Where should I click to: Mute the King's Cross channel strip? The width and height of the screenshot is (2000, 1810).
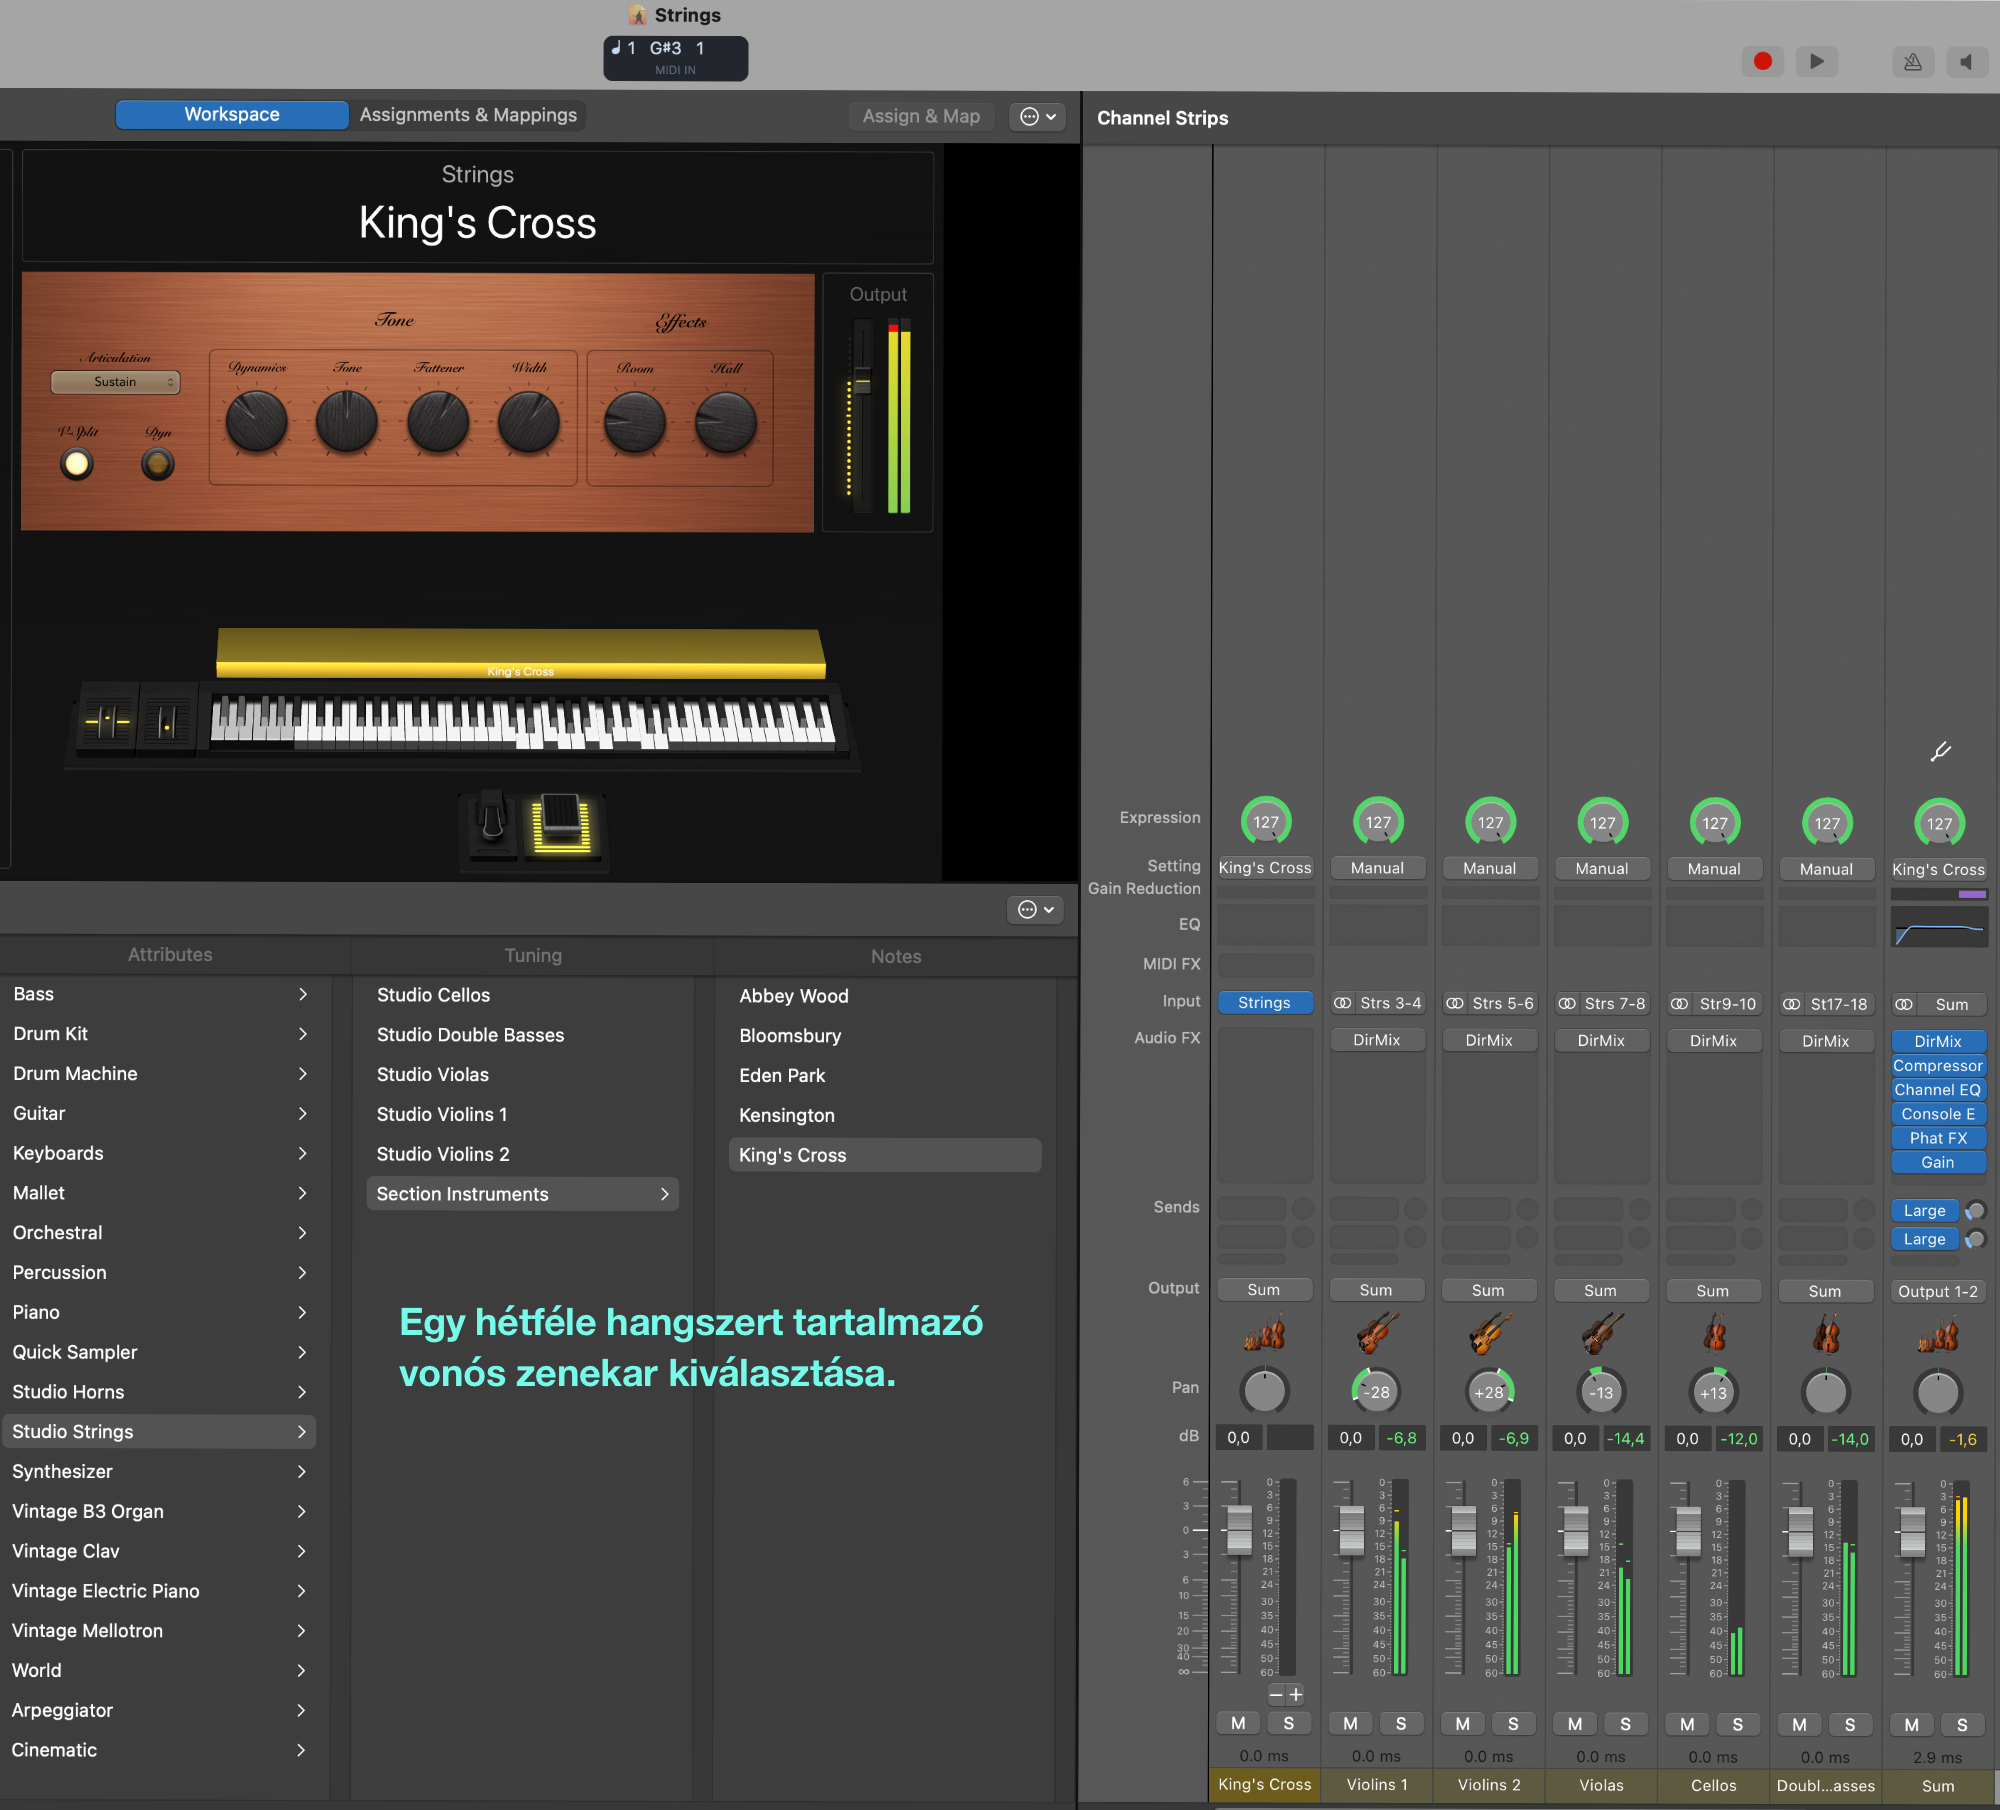point(1238,1723)
